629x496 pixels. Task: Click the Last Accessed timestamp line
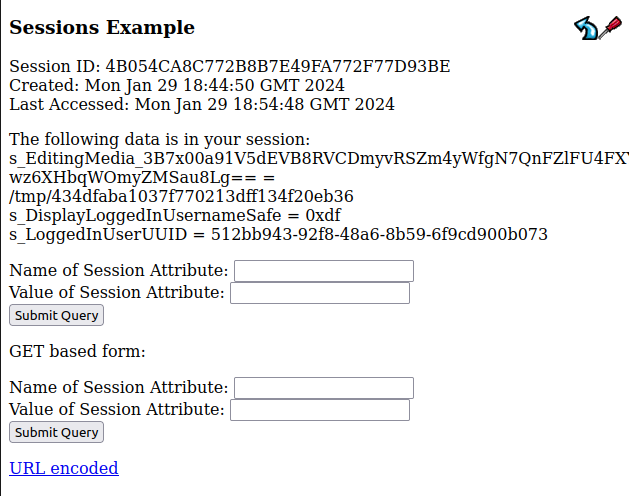202,104
